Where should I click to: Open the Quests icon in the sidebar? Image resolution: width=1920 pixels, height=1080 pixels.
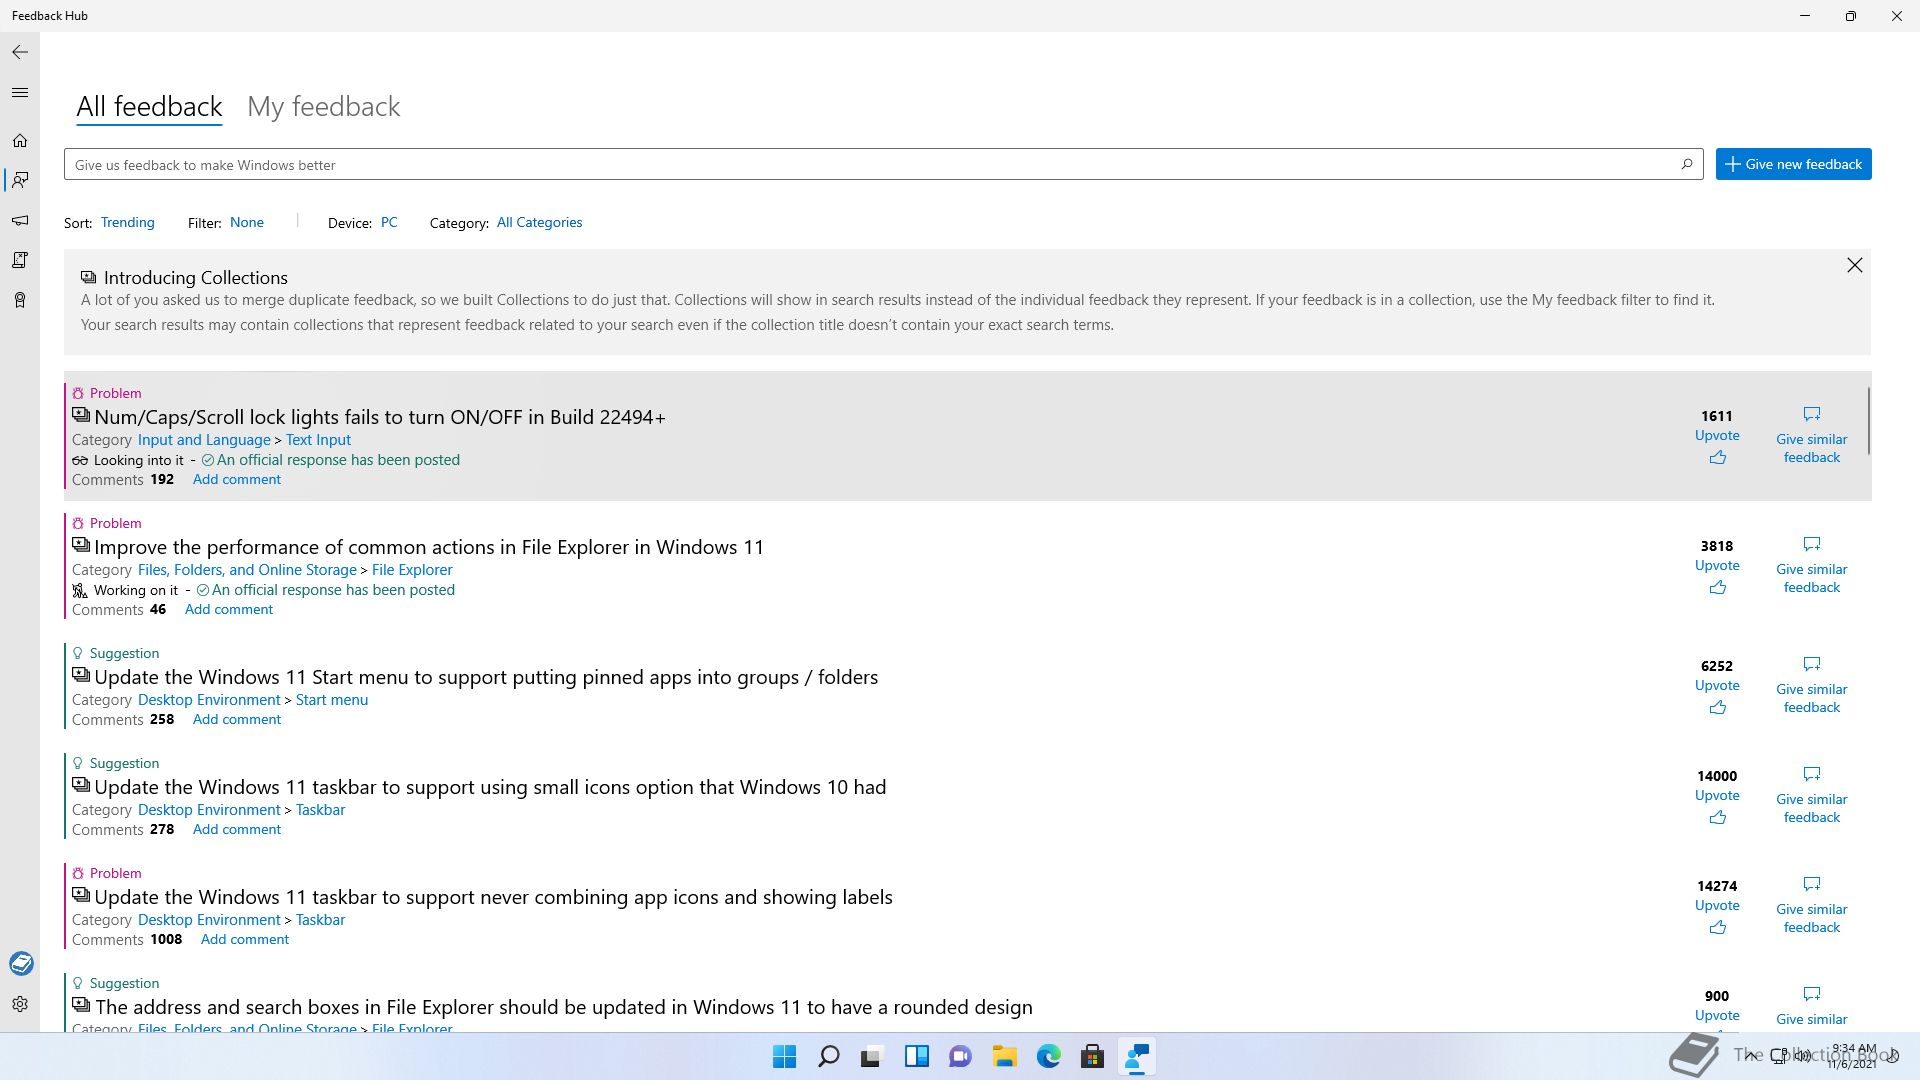coord(20,260)
